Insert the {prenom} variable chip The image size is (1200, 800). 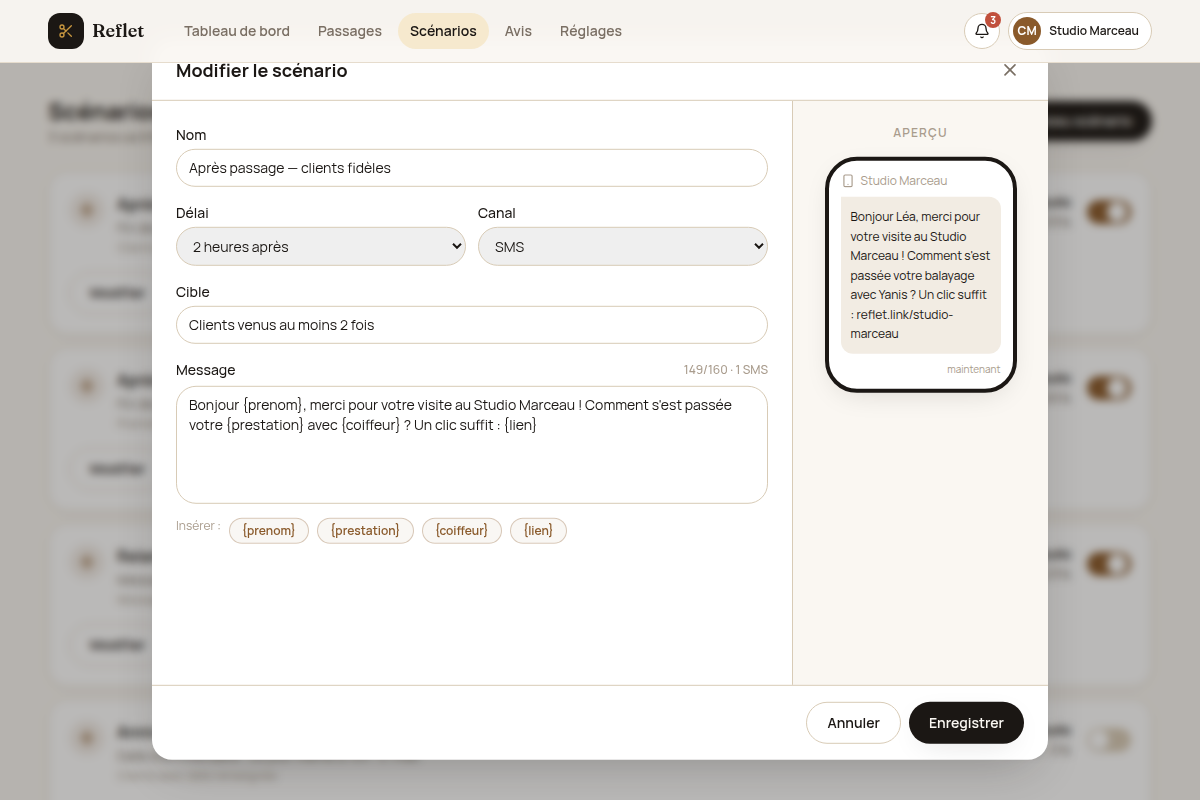[x=269, y=531]
